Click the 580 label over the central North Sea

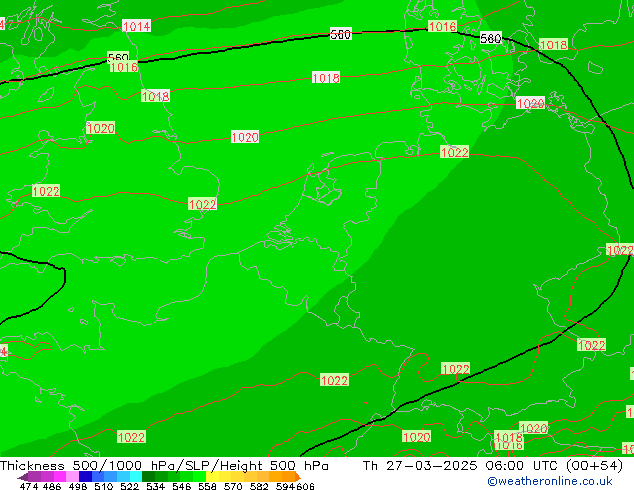340,34
